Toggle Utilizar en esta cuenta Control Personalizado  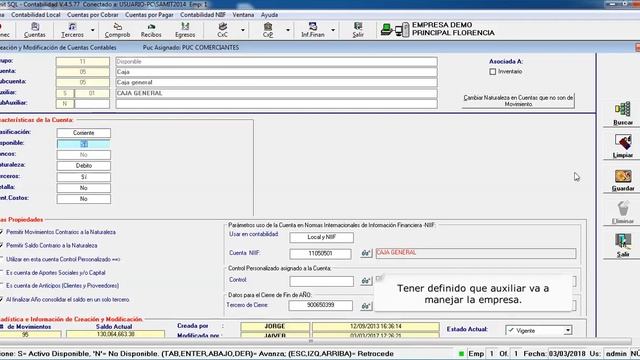coord(2,259)
